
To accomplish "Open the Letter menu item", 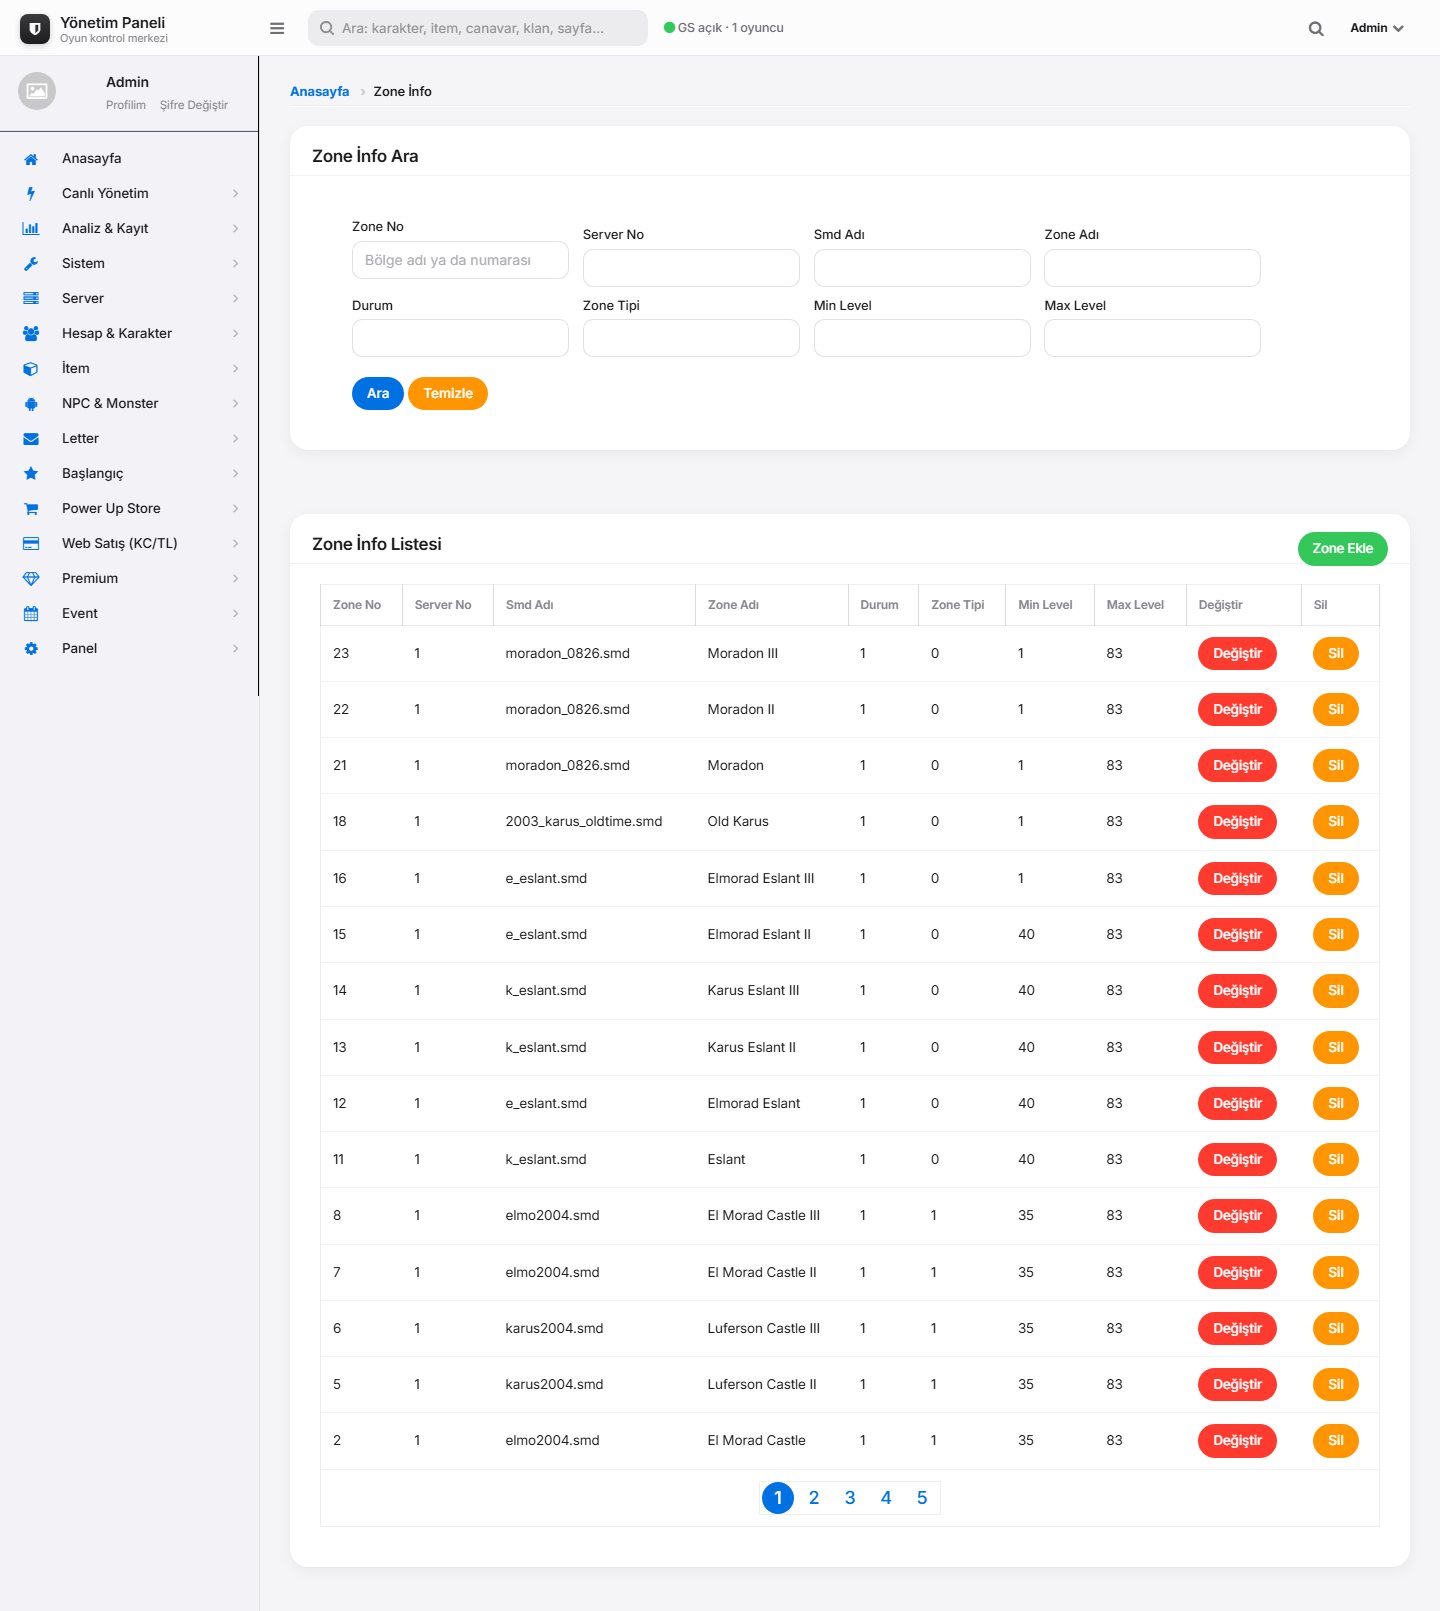I will pos(129,439).
